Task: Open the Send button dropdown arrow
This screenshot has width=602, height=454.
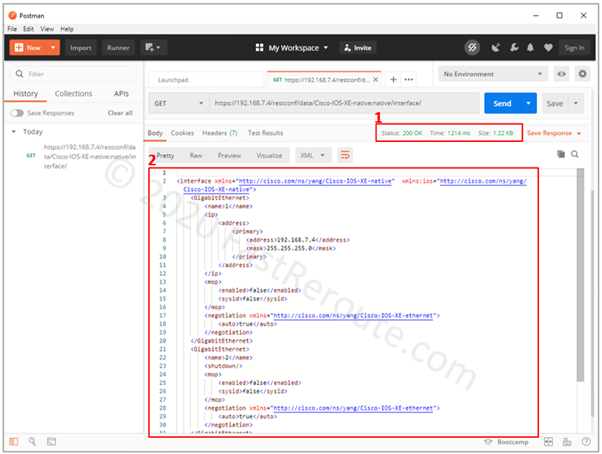Action: coord(529,103)
